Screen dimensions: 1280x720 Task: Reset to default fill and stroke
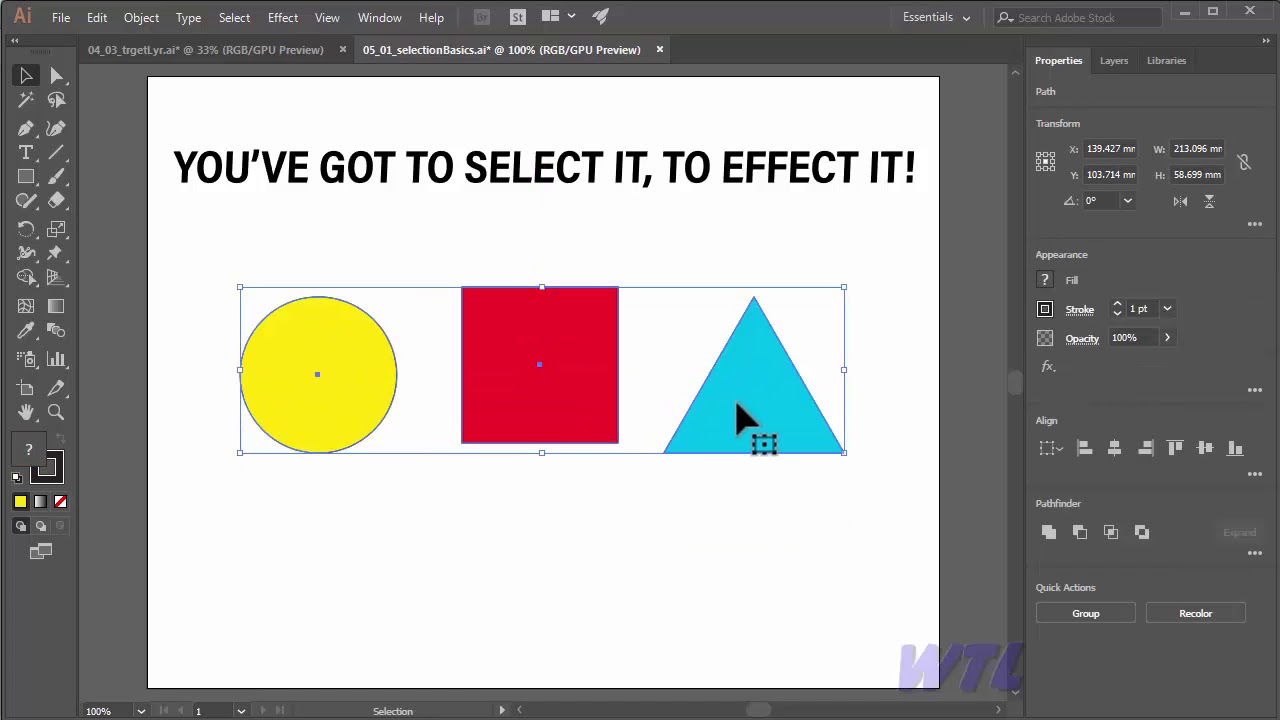click(17, 478)
